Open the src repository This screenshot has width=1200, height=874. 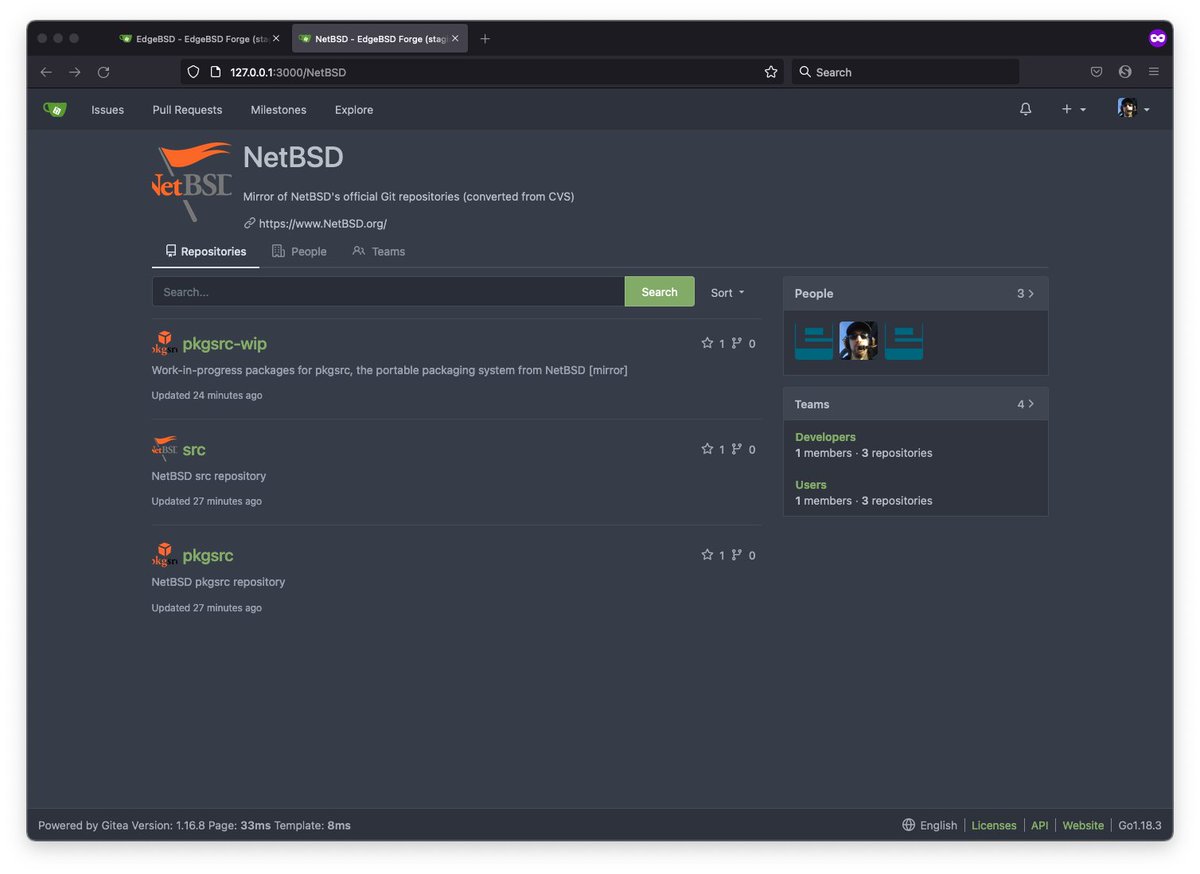point(194,450)
